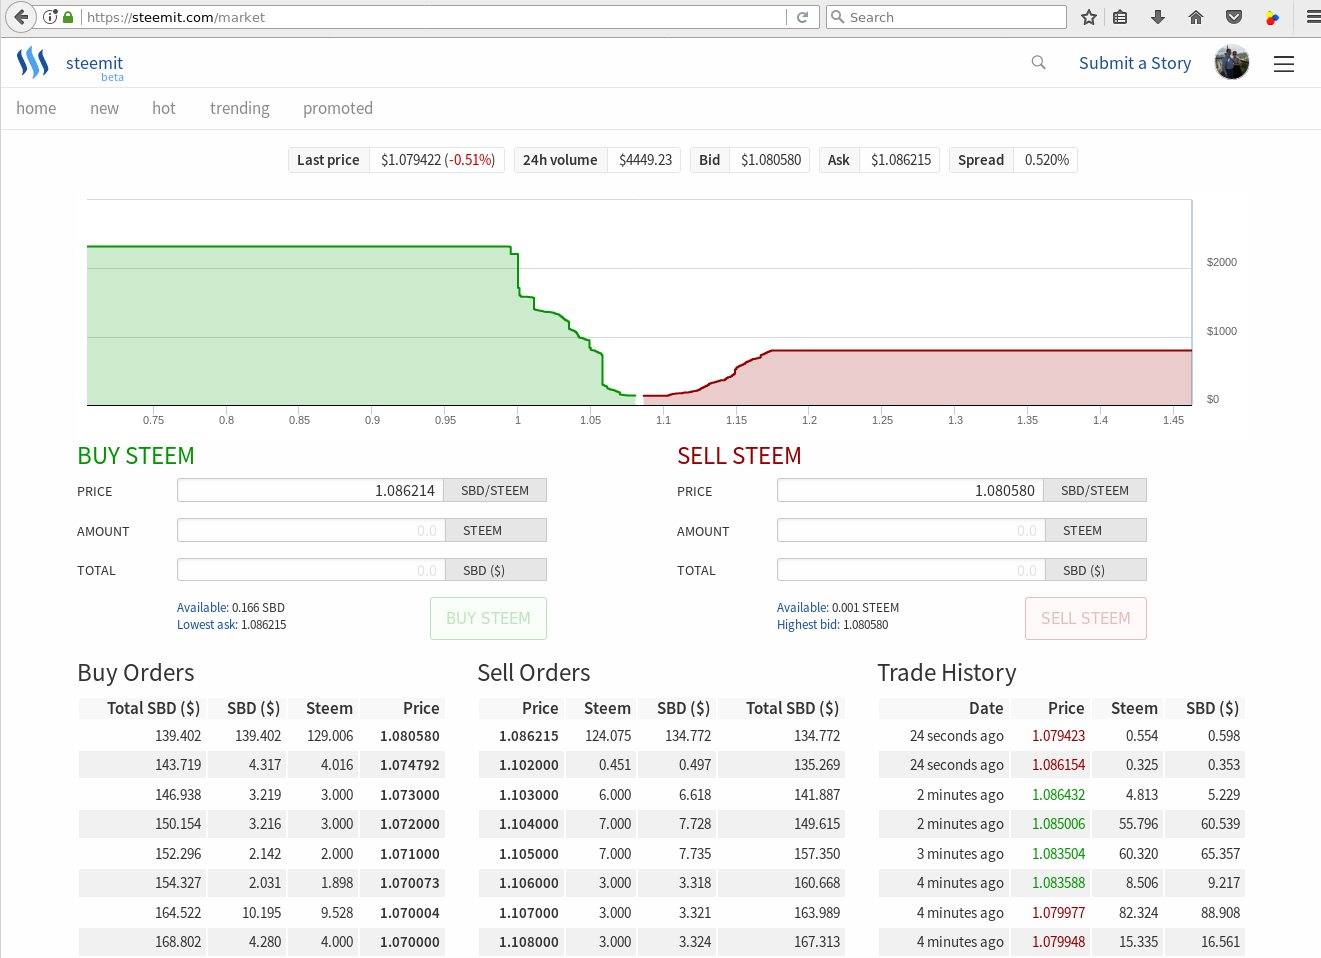1321x958 pixels.
Task: Go to the trending tab
Action: (240, 108)
